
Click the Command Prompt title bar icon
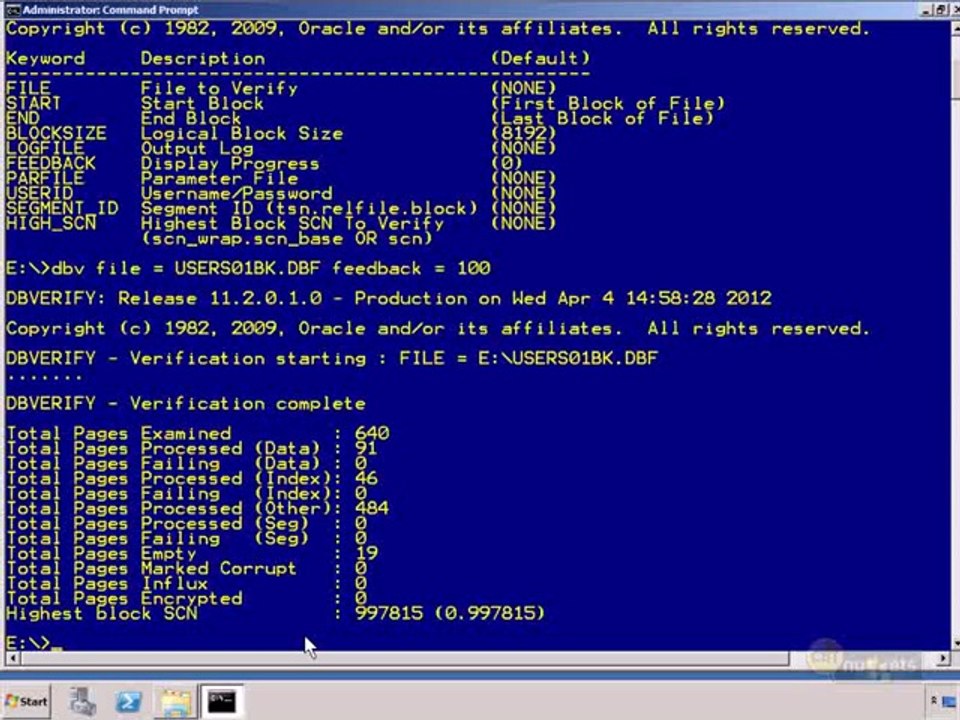12,9
